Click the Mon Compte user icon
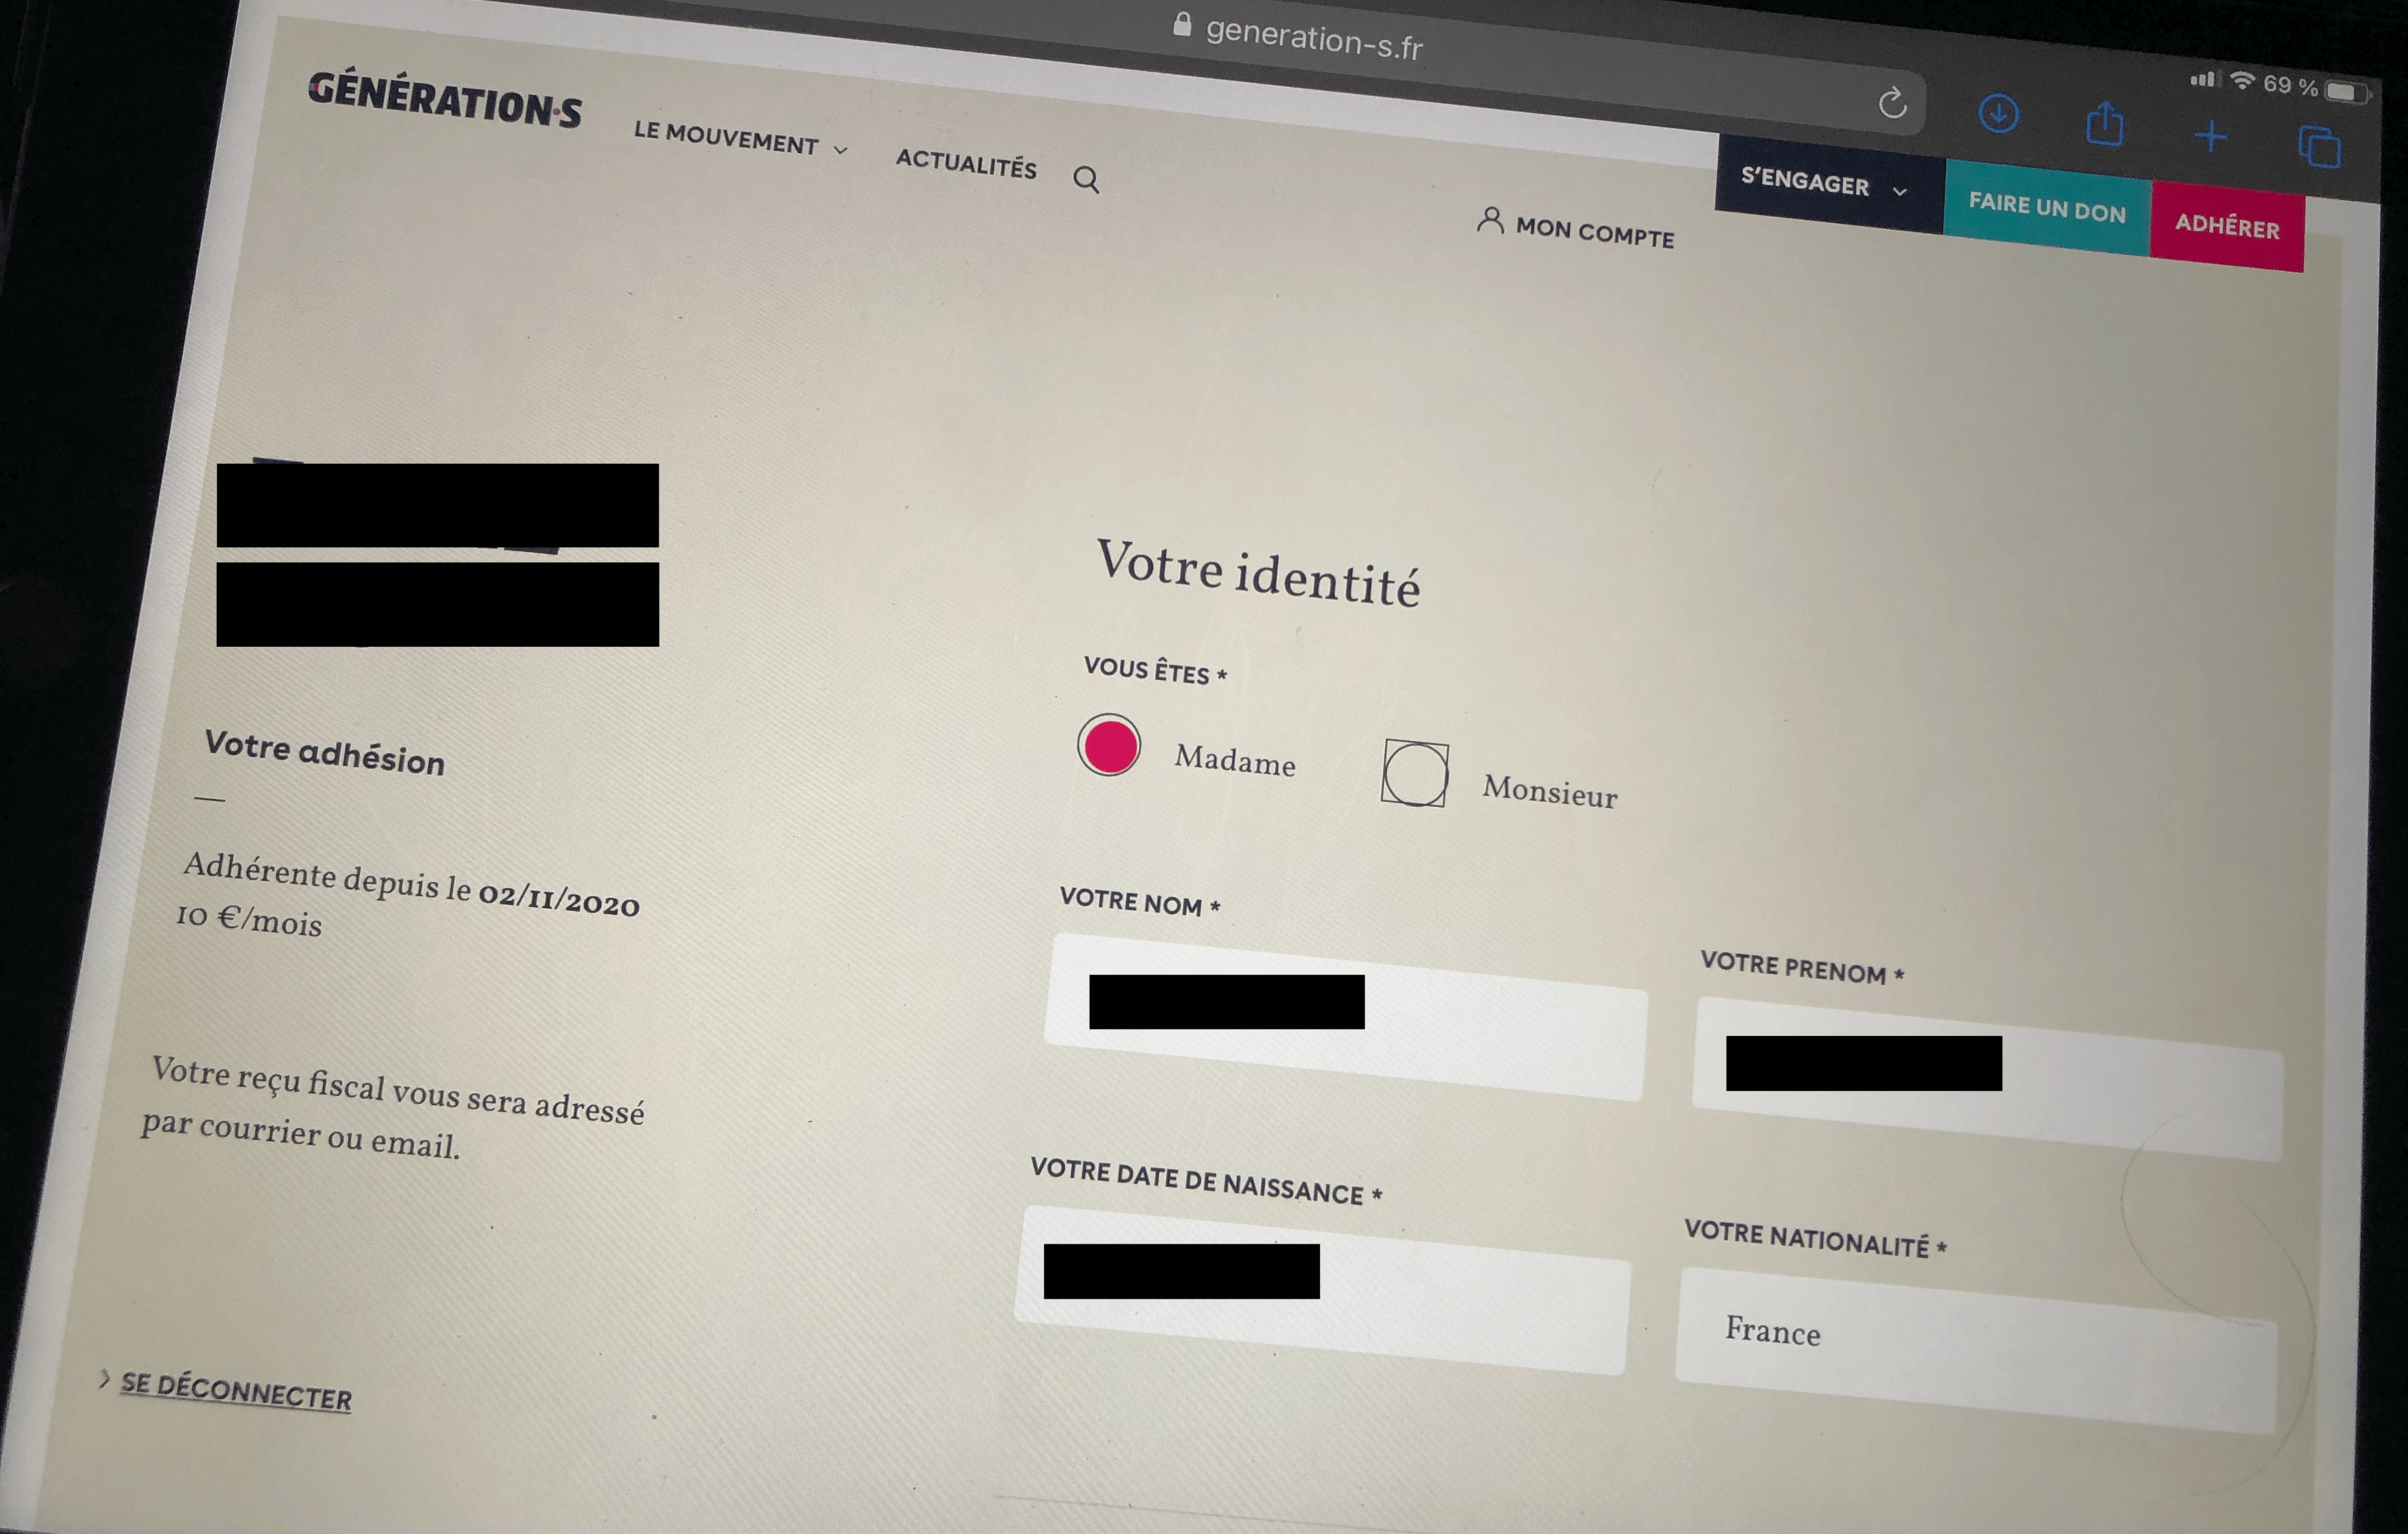Viewport: 2408px width, 1534px height. (1490, 220)
